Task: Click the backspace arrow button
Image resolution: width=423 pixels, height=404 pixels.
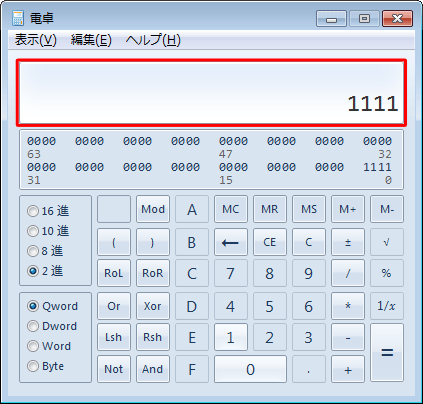Action: pos(231,242)
